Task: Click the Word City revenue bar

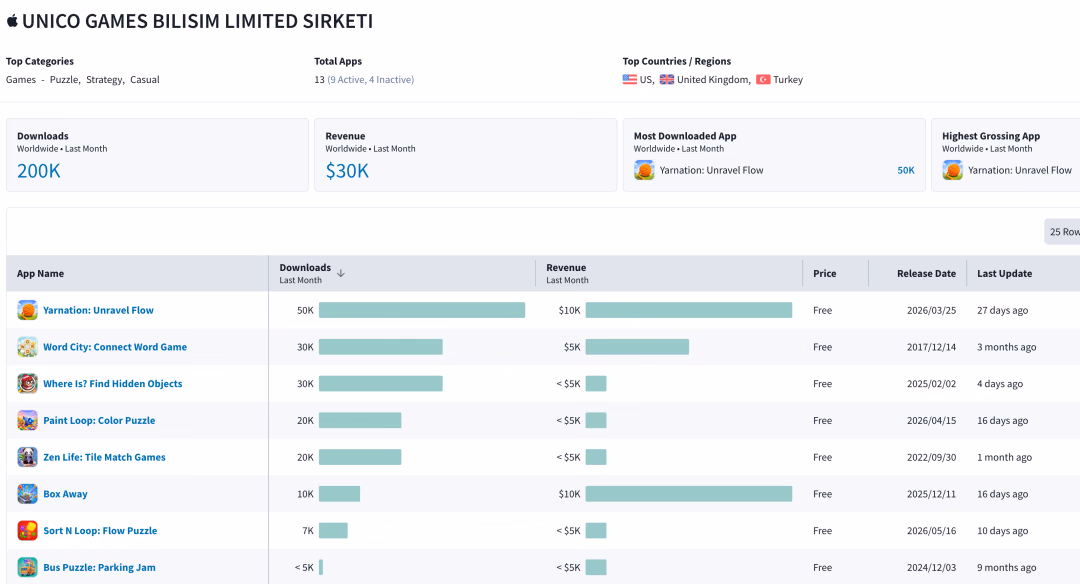Action: [x=637, y=347]
